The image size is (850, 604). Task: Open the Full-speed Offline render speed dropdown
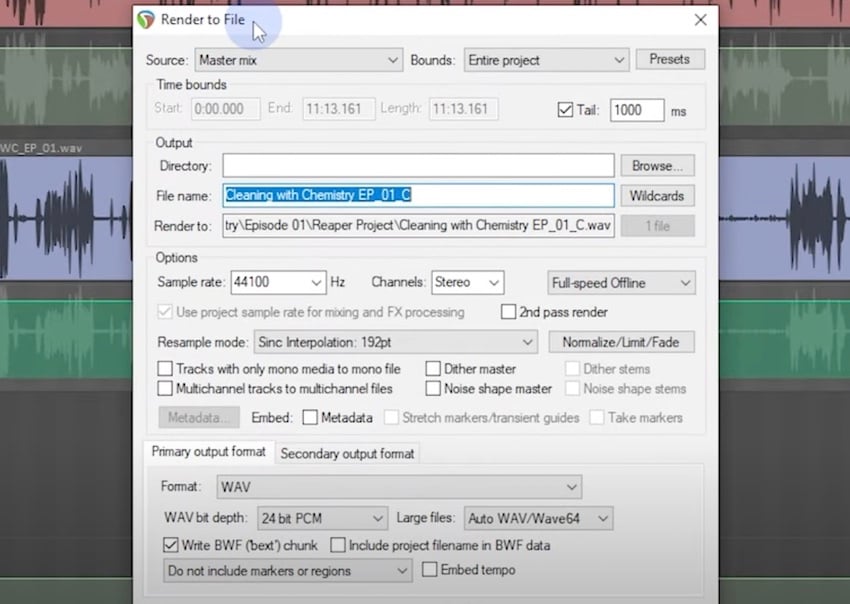coord(621,283)
